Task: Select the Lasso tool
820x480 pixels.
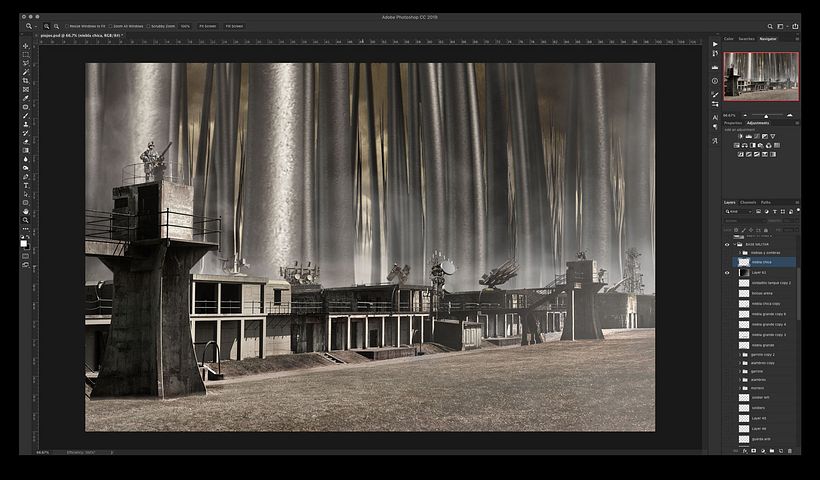Action: point(26,63)
